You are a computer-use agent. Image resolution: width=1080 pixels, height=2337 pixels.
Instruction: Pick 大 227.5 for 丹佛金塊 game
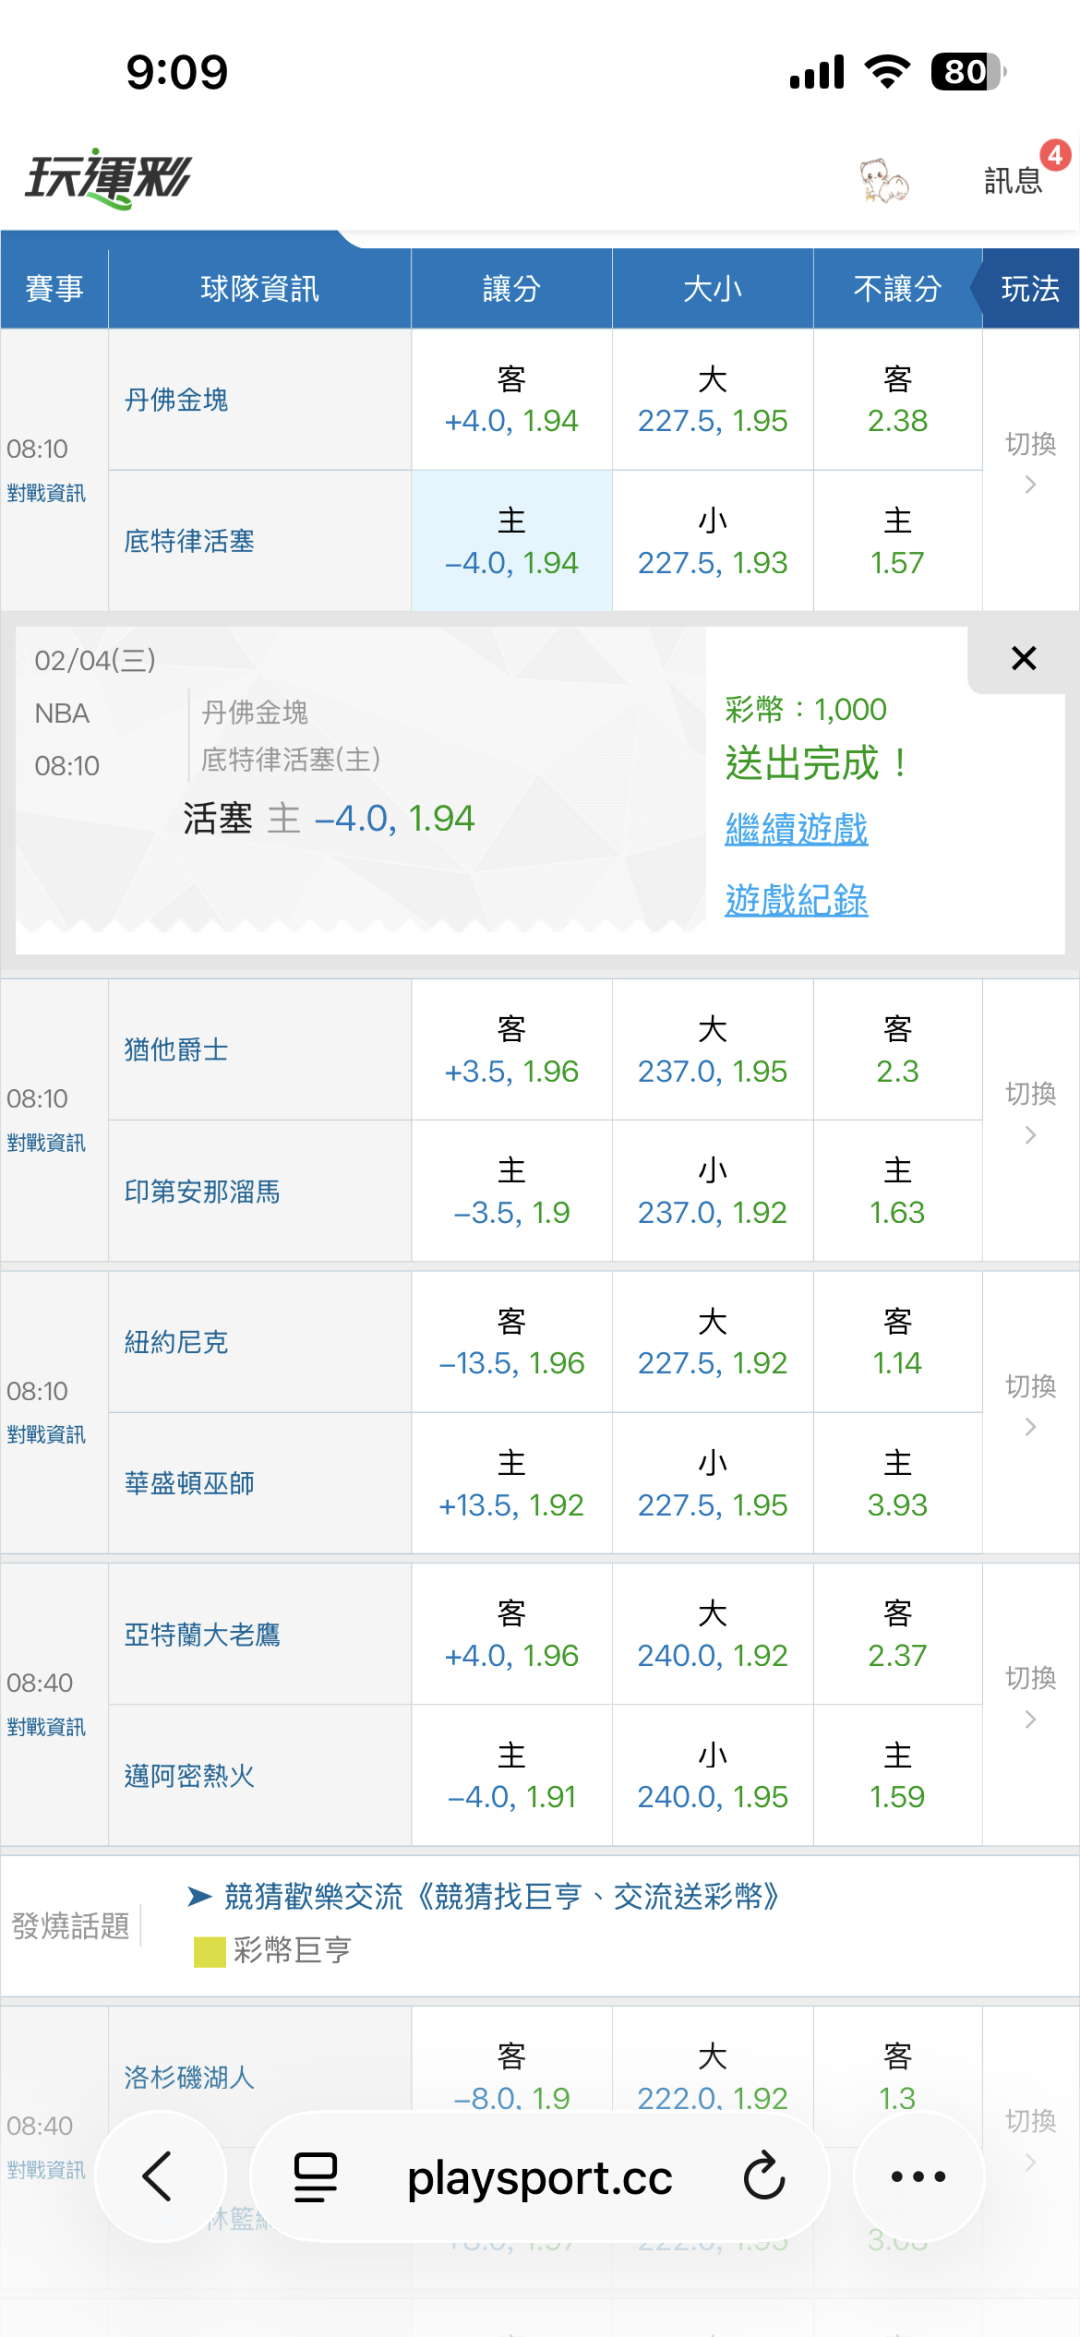pyautogui.click(x=712, y=400)
